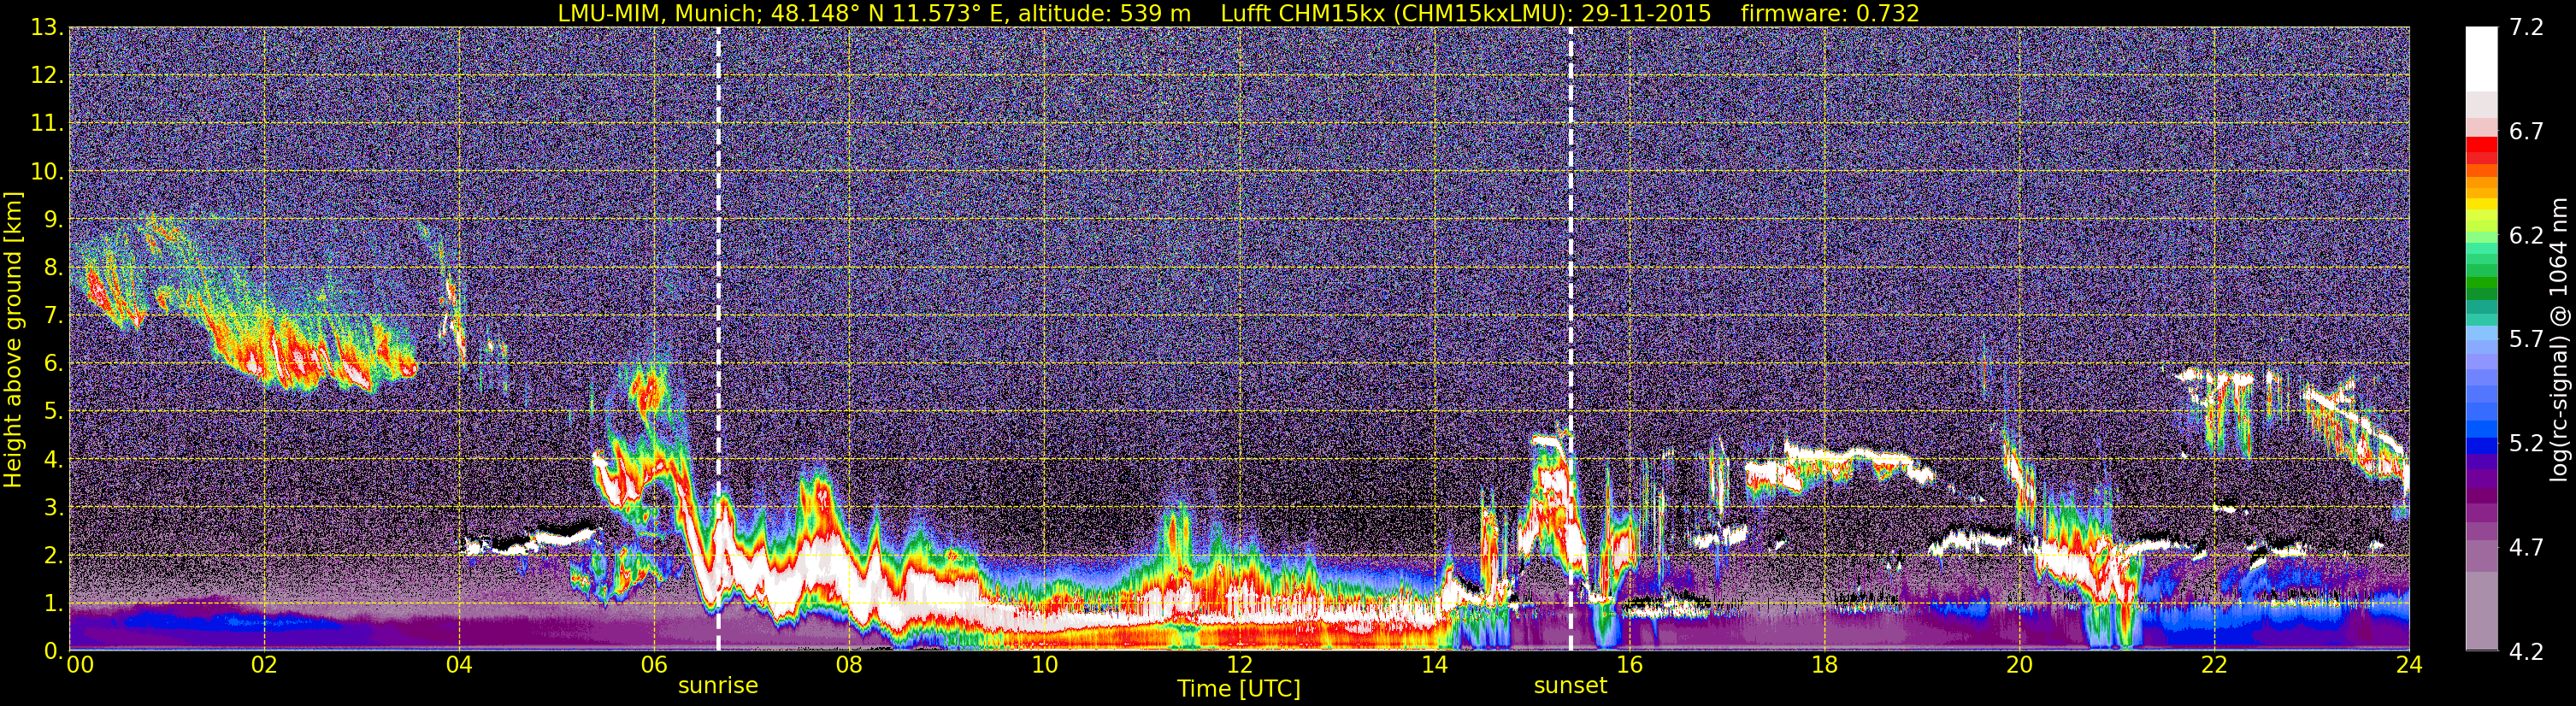The width and height of the screenshot is (2576, 706).
Task: Click time axis tick '08'
Action: (849, 665)
